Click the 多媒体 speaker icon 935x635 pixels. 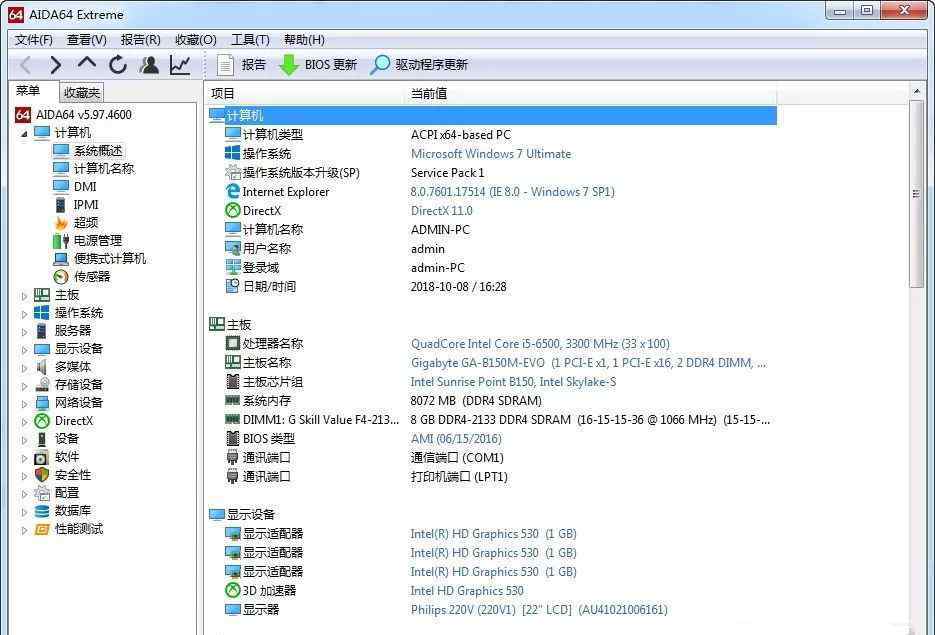[x=42, y=367]
